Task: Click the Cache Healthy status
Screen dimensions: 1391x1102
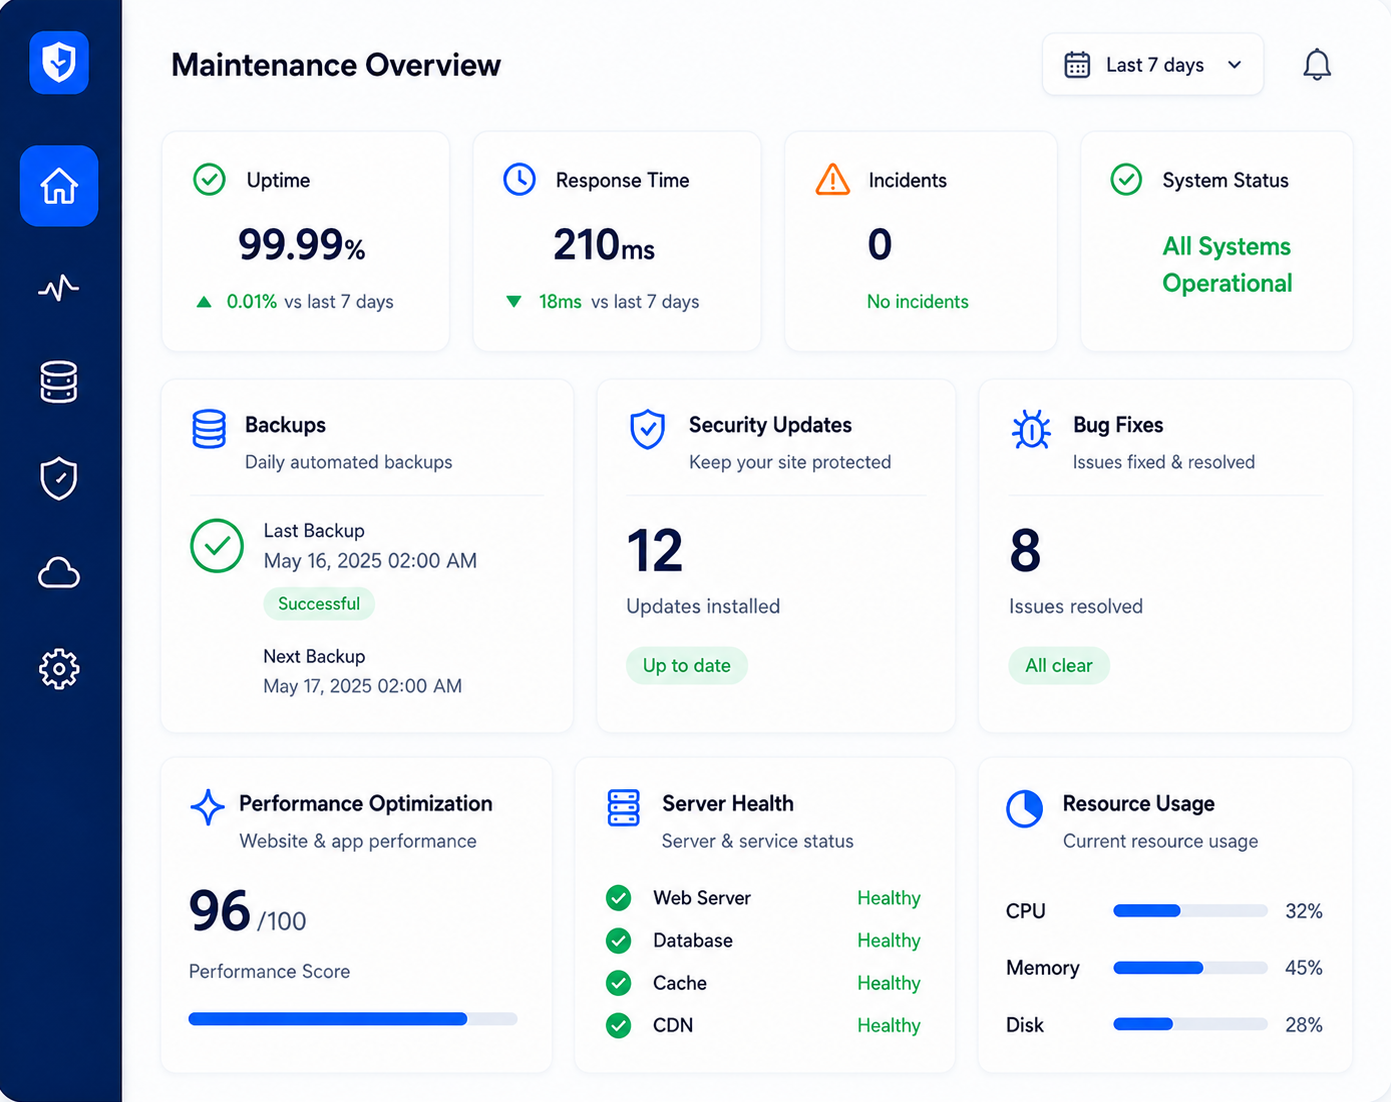Action: [889, 983]
